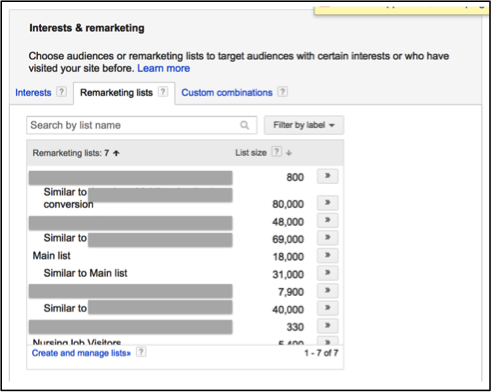Click the Interests & remarketing heading

87,28
